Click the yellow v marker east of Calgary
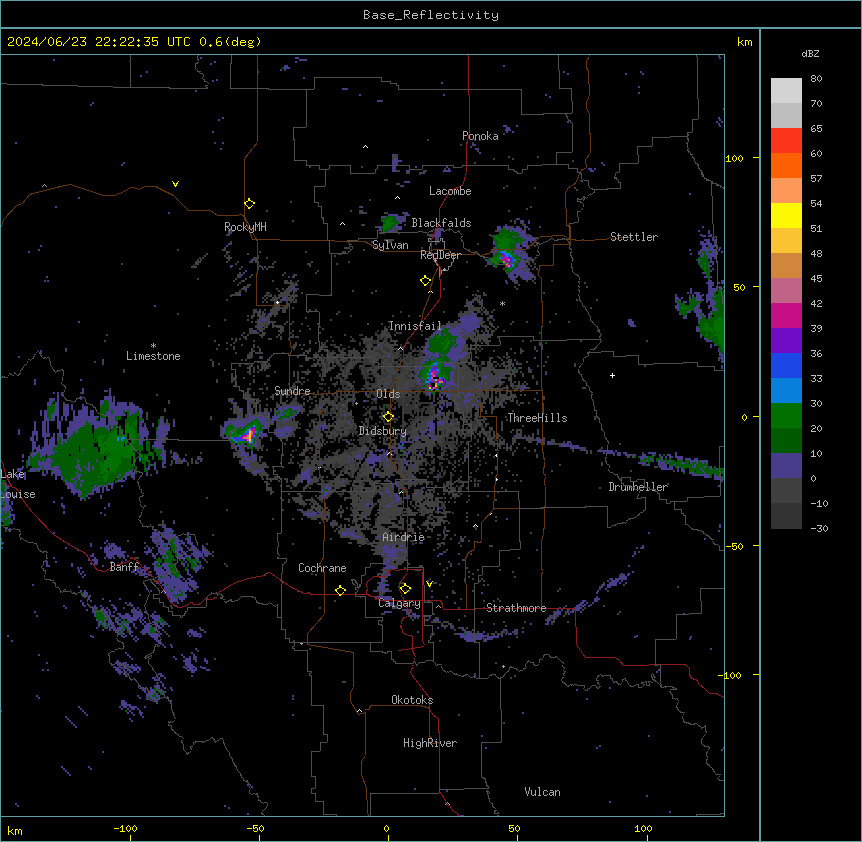The height and width of the screenshot is (842, 862). tap(429, 584)
